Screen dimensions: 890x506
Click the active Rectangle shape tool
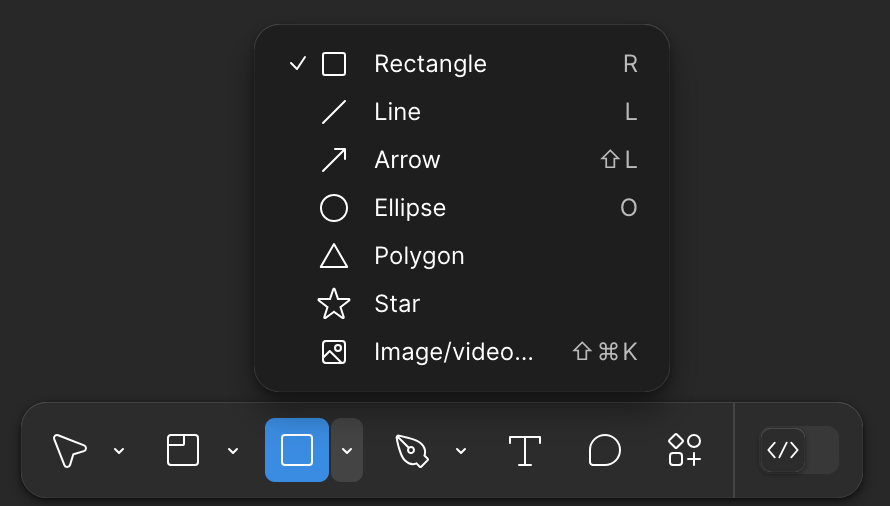click(297, 450)
